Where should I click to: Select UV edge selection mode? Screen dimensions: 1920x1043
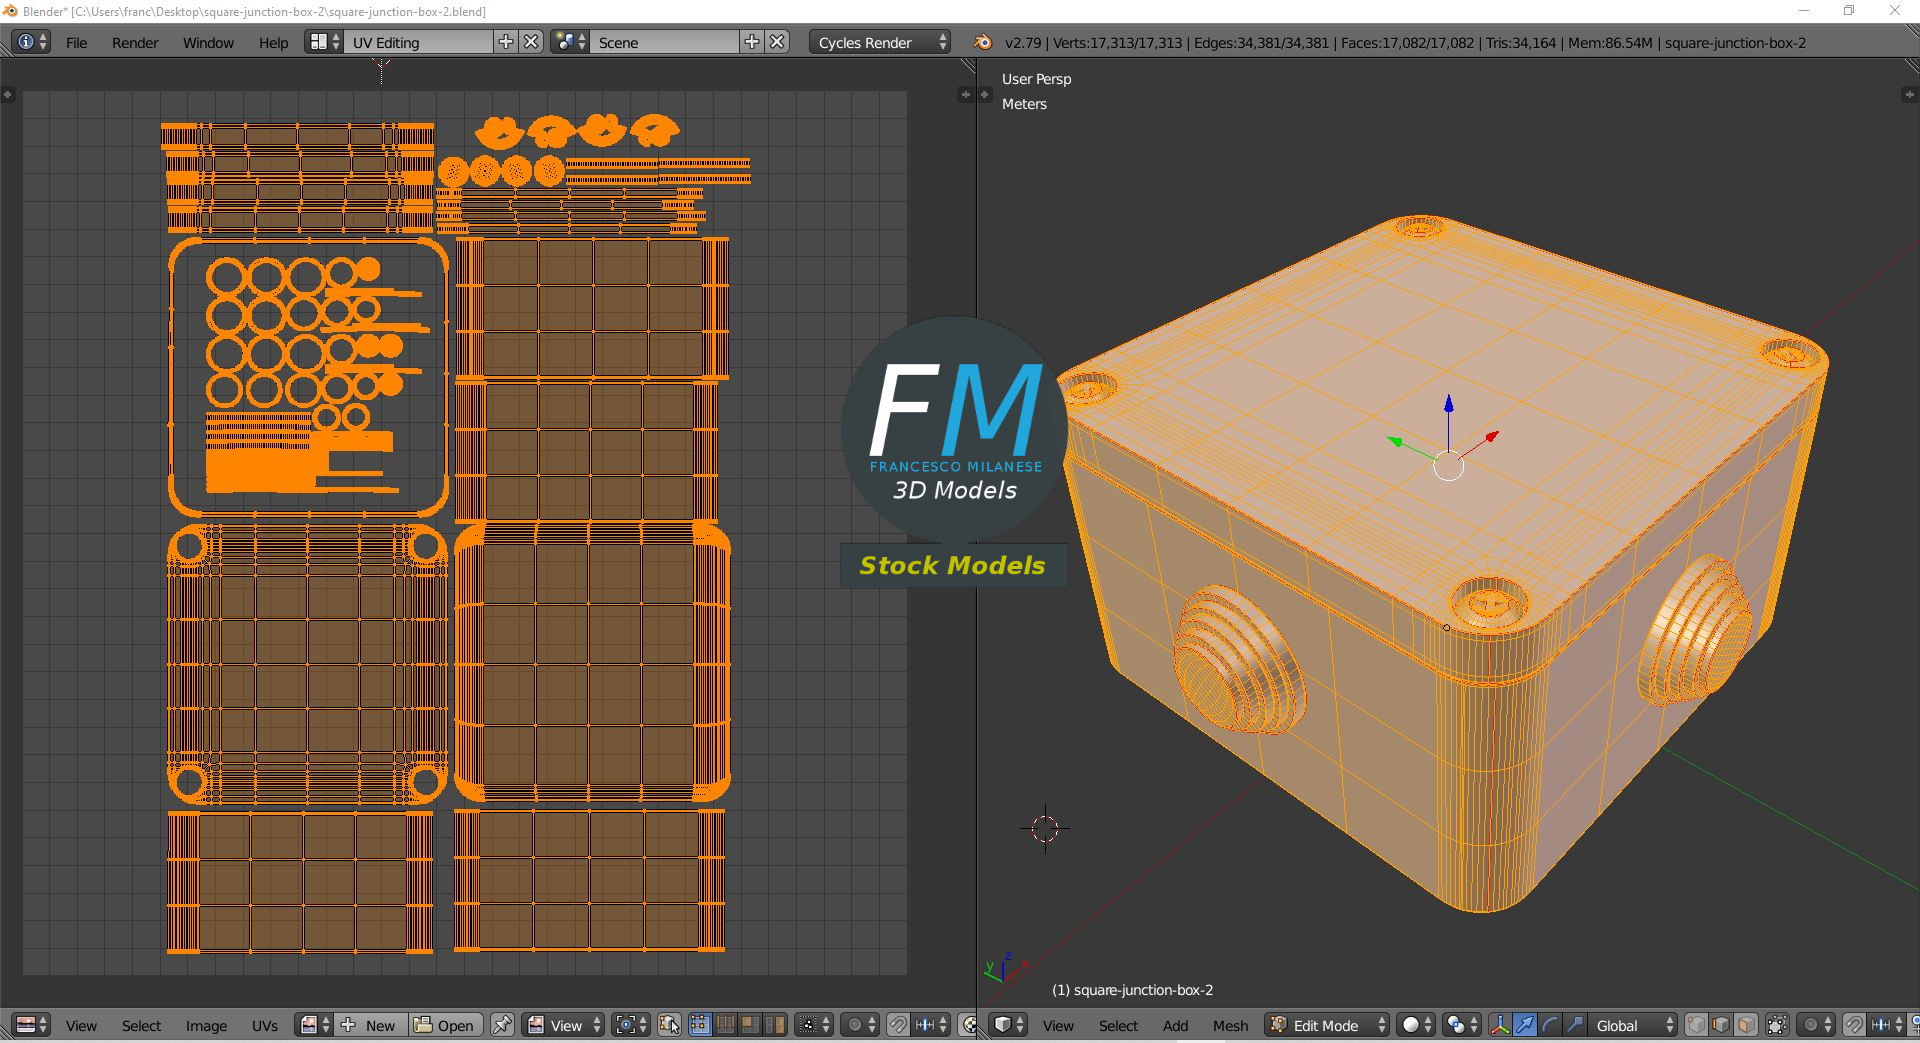(725, 1025)
